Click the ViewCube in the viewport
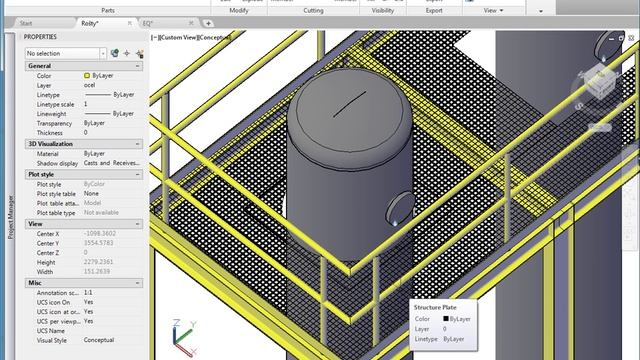 (599, 80)
